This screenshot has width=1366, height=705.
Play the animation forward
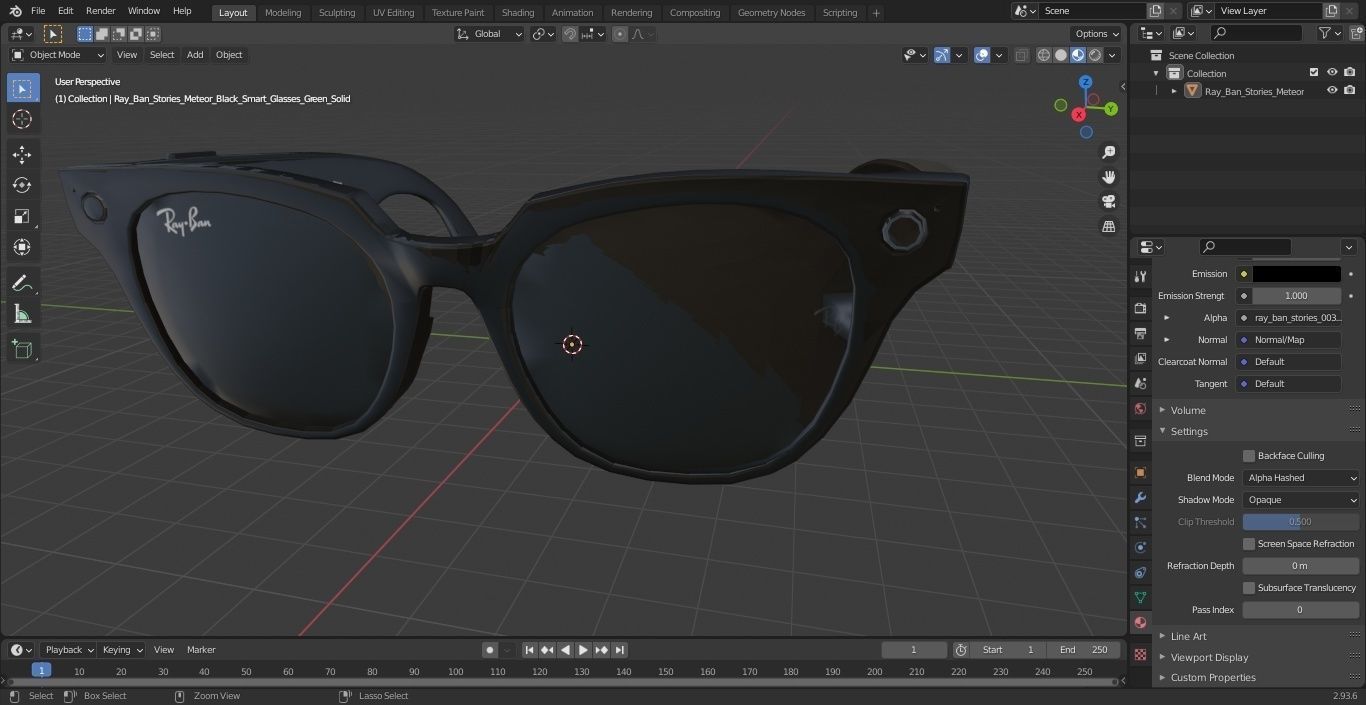pos(583,650)
